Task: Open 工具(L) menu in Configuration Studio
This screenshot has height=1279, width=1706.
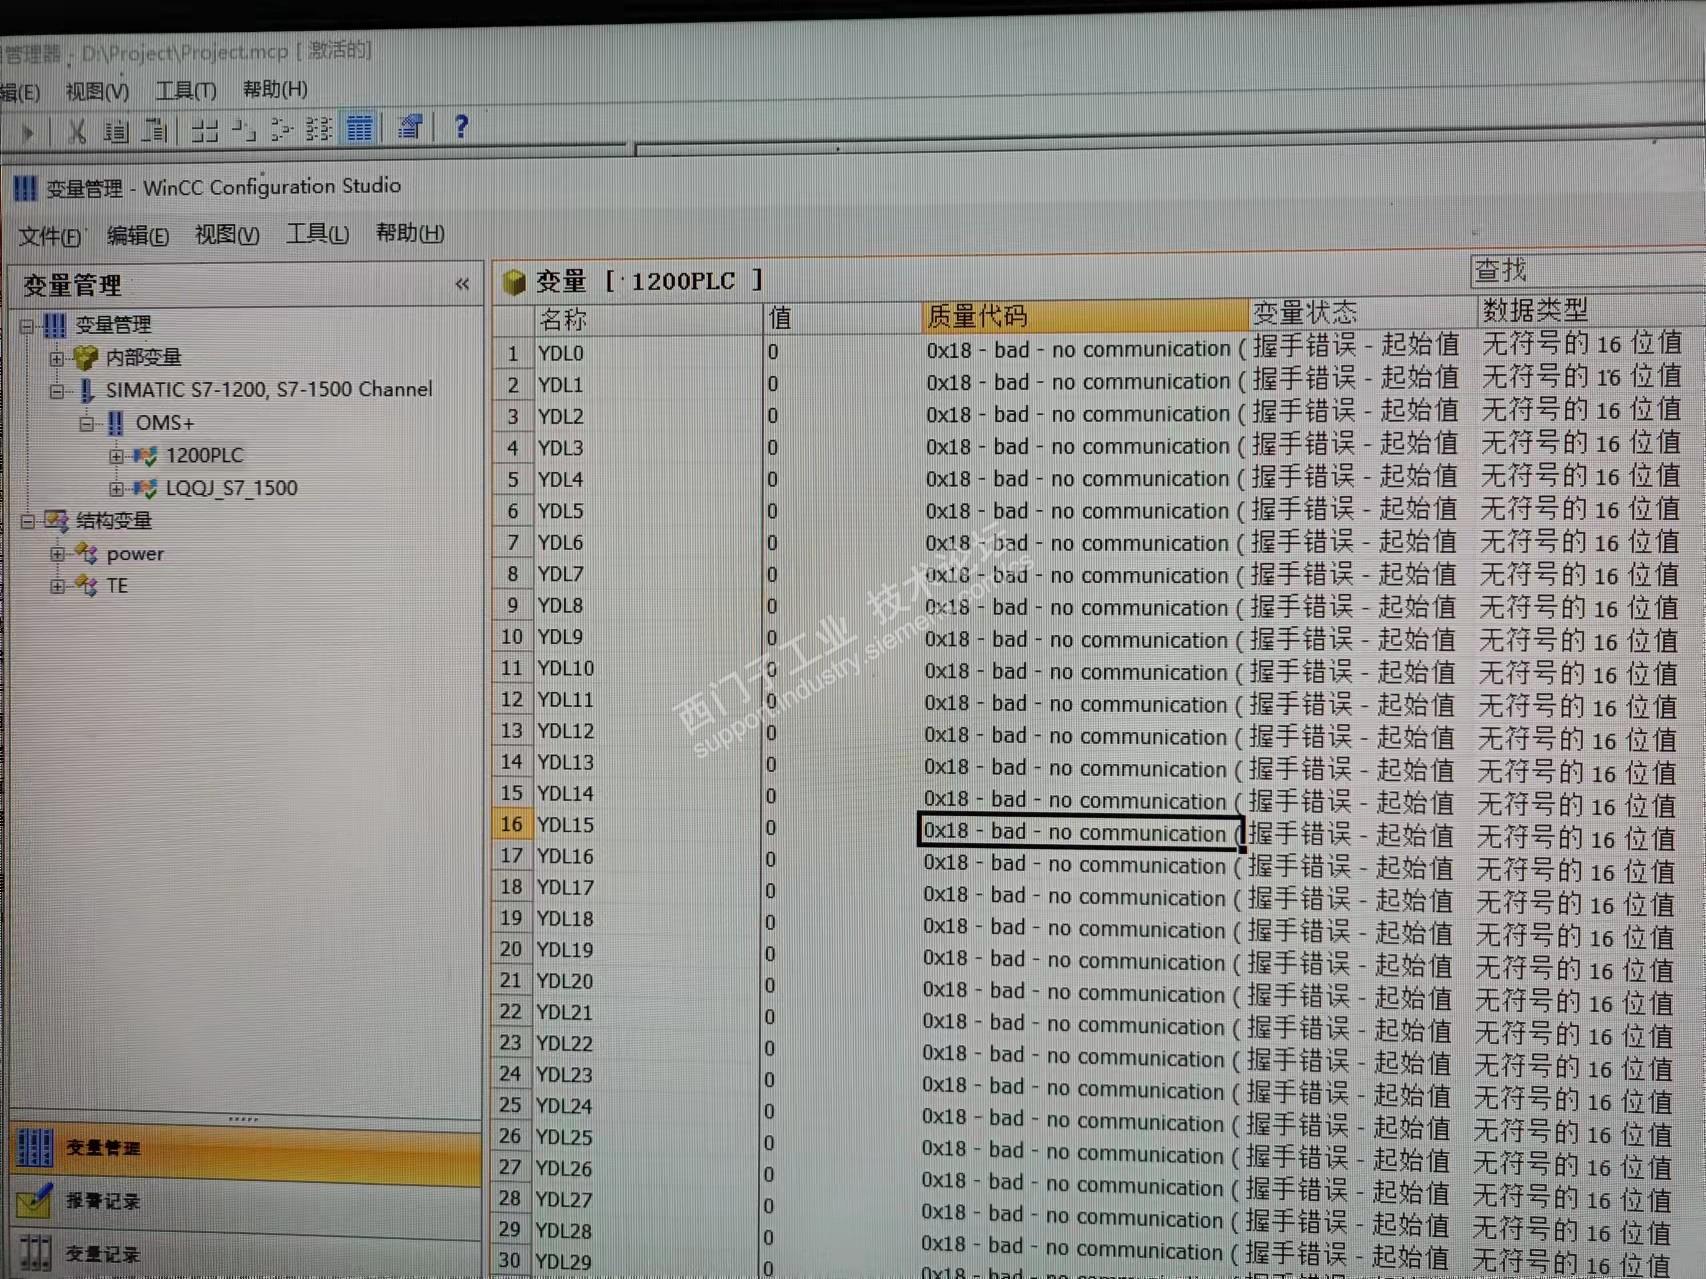Action: [318, 234]
